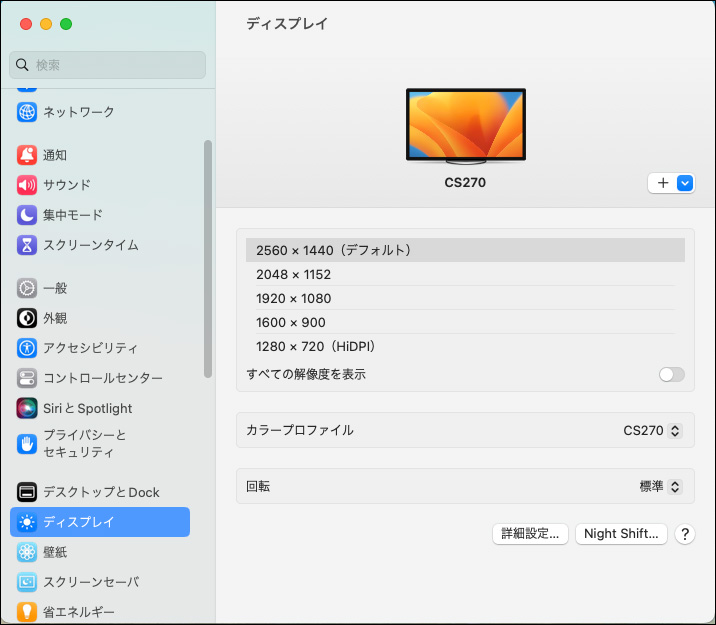716x625 pixels.
Task: Choose resolution 1600 × 900
Action: pos(465,322)
